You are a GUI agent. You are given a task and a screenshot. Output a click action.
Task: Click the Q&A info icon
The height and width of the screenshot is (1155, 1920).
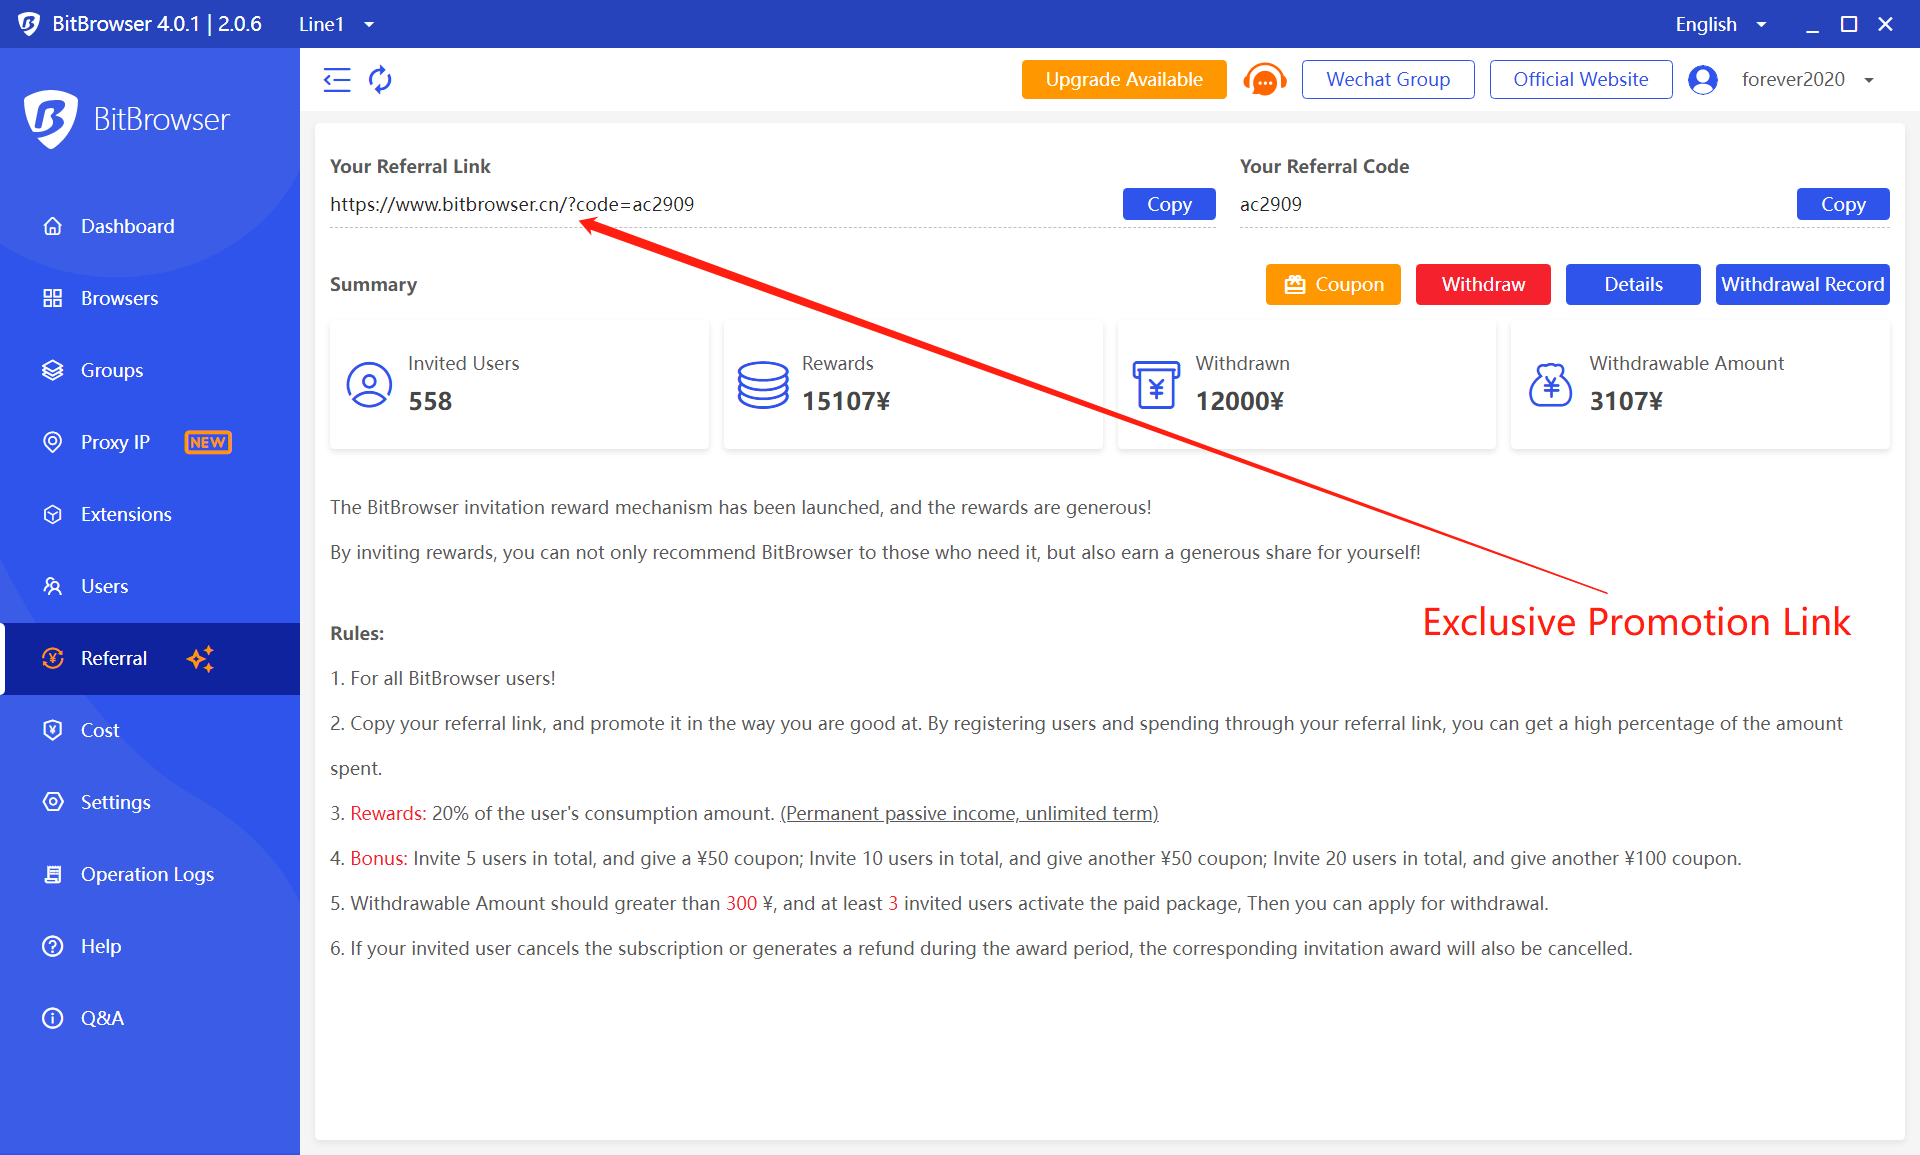(x=53, y=1018)
